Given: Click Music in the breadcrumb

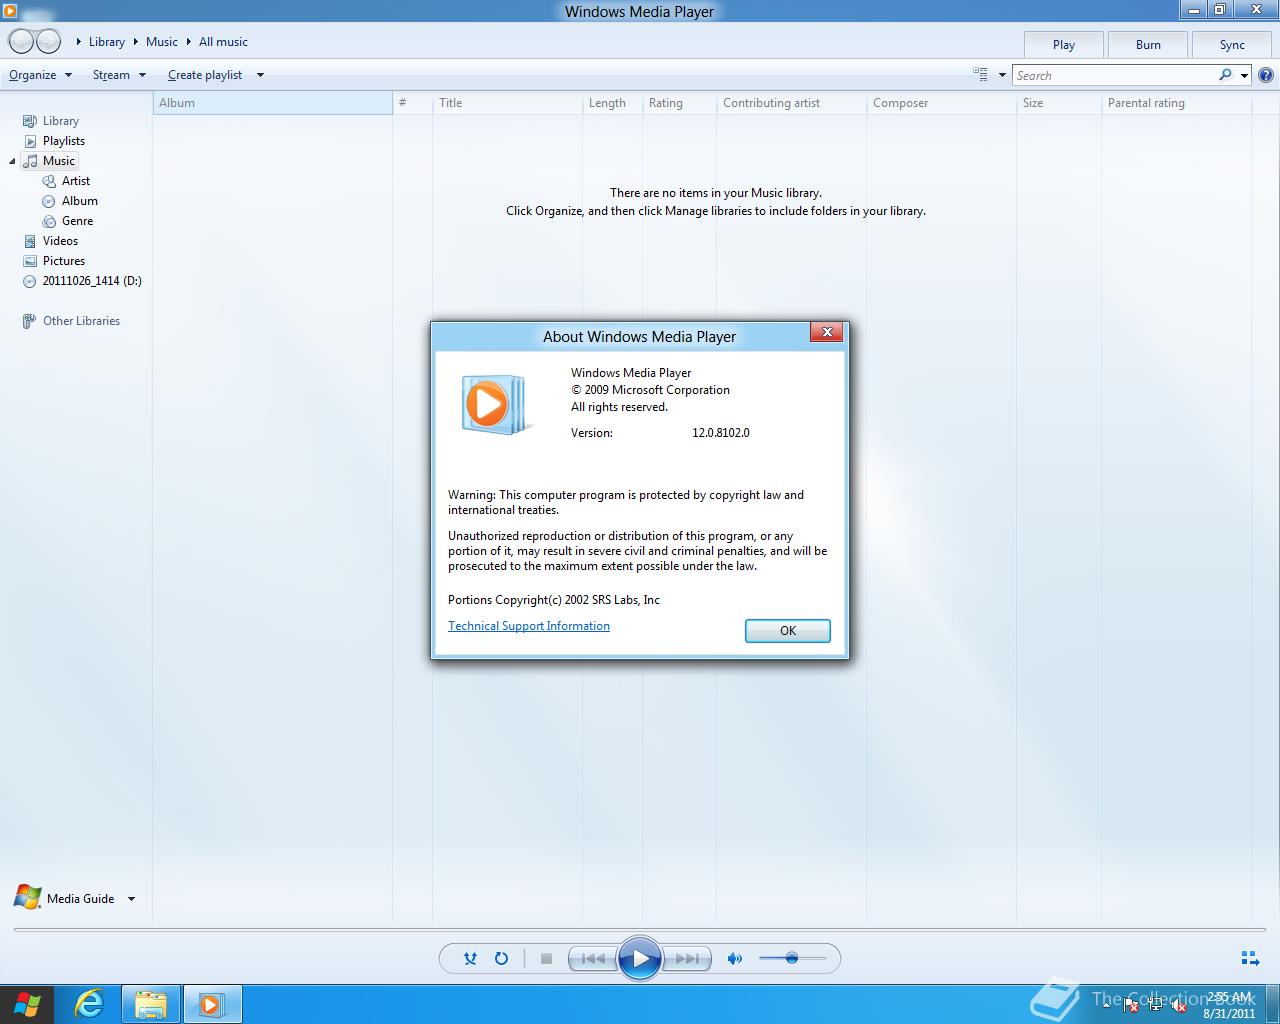Looking at the screenshot, I should click(x=162, y=42).
